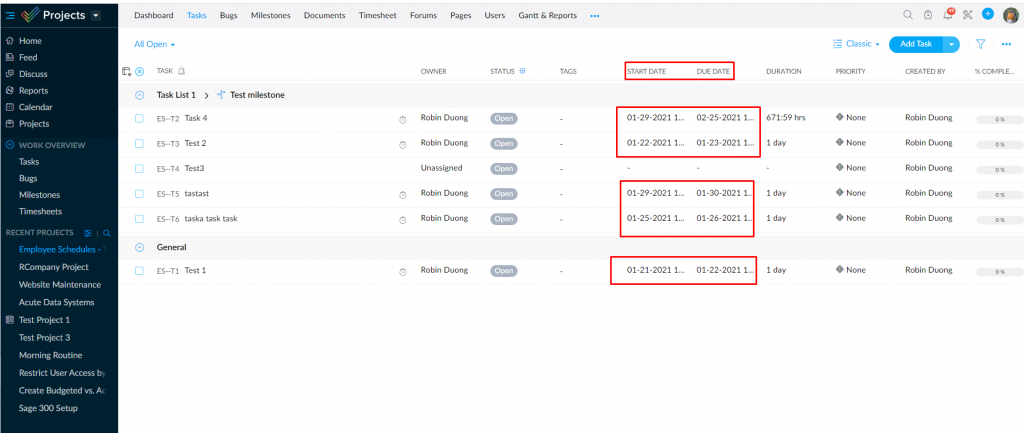Screen dimensions: 1024x433
Task: Open the All Open view dropdown
Action: click(x=155, y=44)
